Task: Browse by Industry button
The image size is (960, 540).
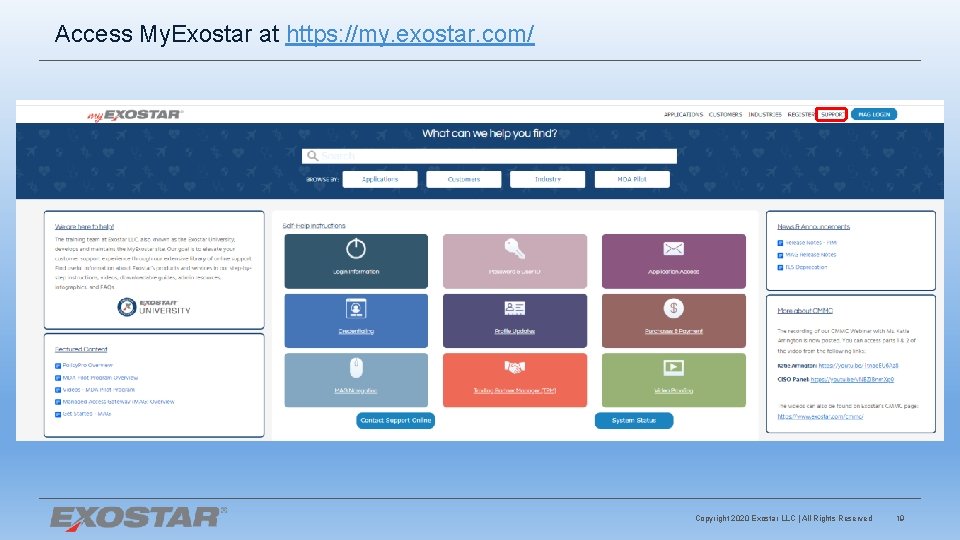Action: pos(547,179)
